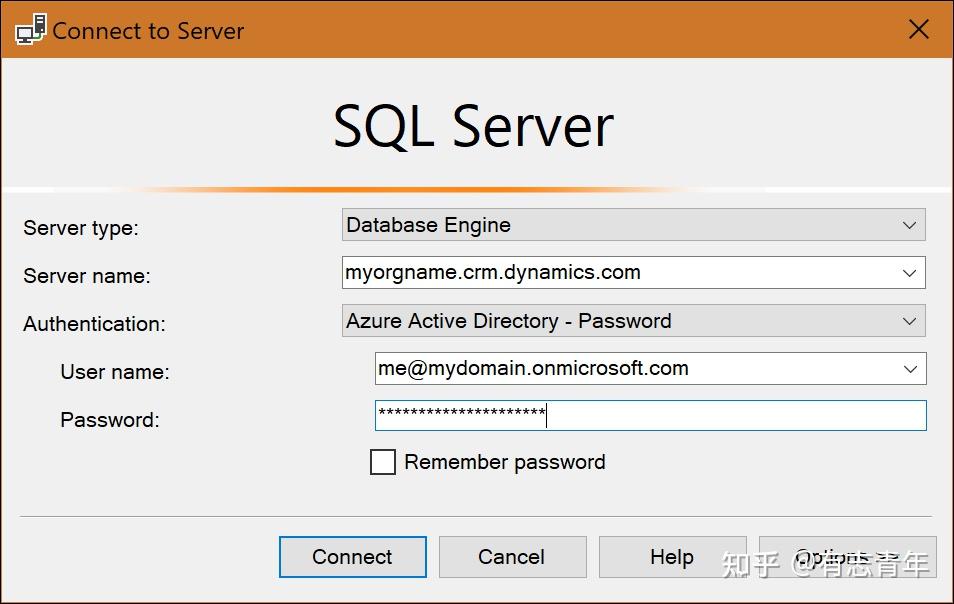Click the Remember password label text
Viewport: 954px width, 604px height.
click(x=504, y=462)
